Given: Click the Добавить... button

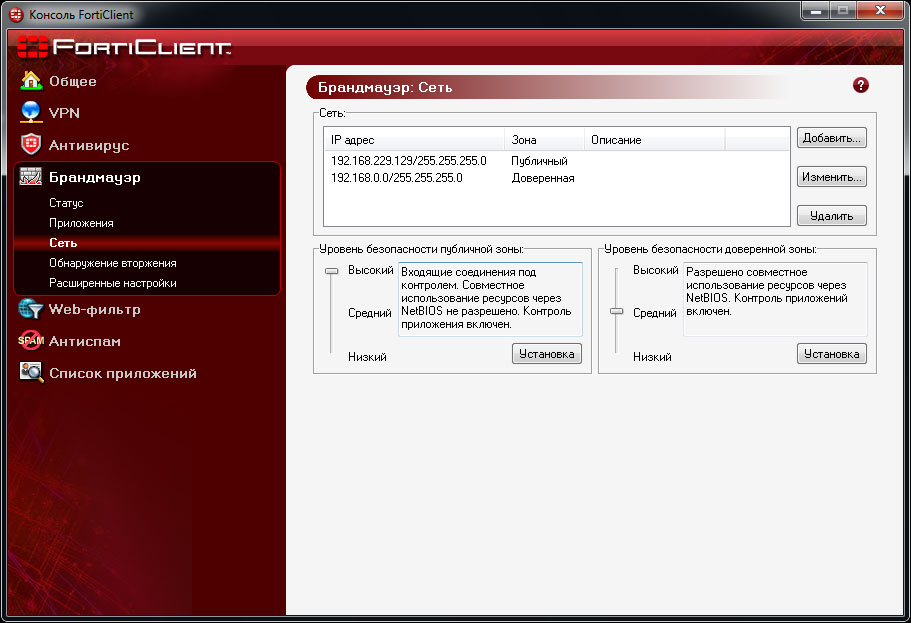Looking at the screenshot, I should [831, 138].
